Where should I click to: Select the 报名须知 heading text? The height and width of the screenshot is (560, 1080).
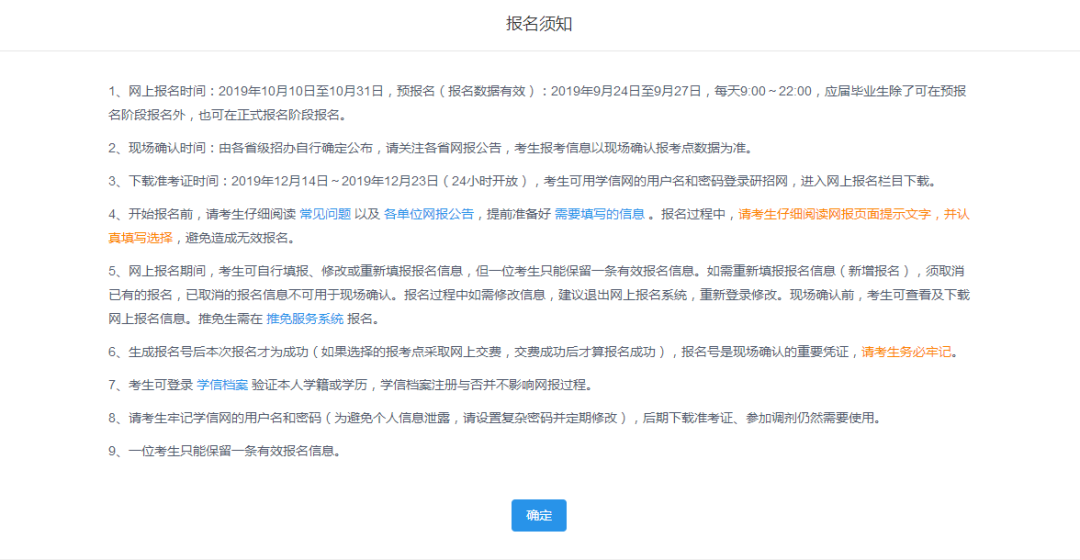point(539,24)
